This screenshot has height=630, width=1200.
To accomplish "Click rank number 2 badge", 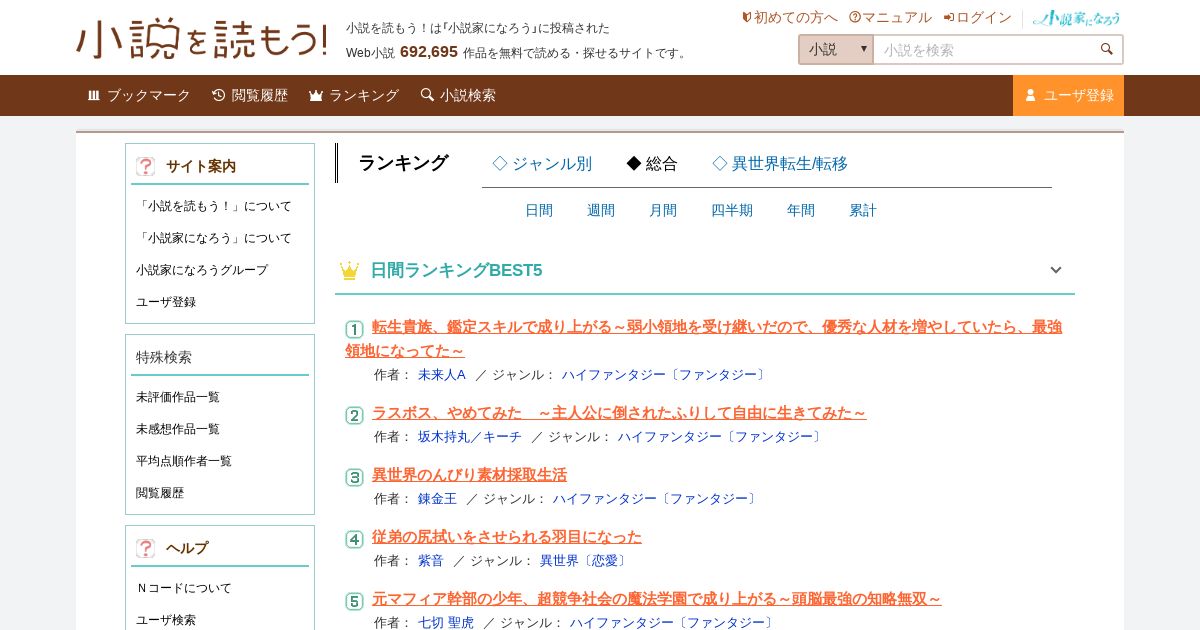I will [354, 415].
